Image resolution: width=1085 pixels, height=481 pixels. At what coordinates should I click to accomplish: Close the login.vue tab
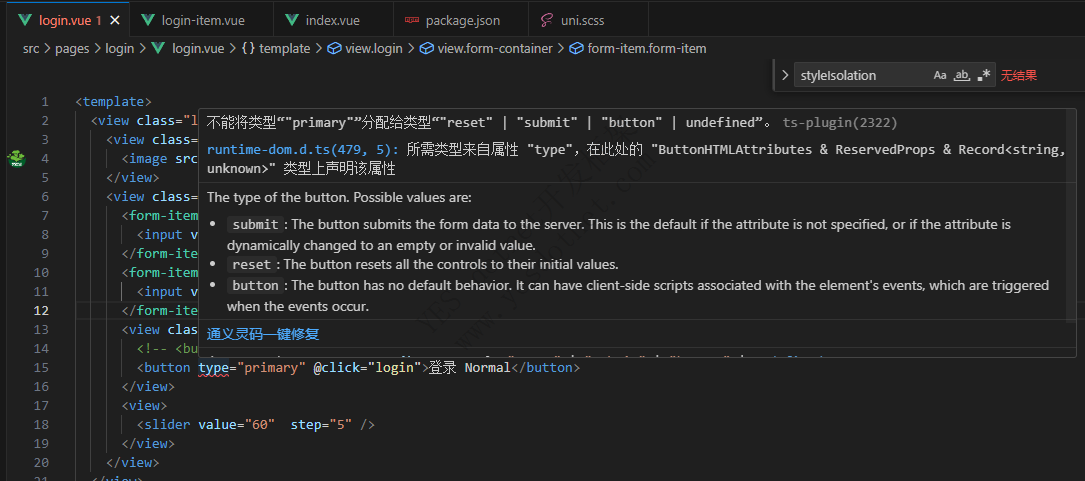tap(115, 20)
